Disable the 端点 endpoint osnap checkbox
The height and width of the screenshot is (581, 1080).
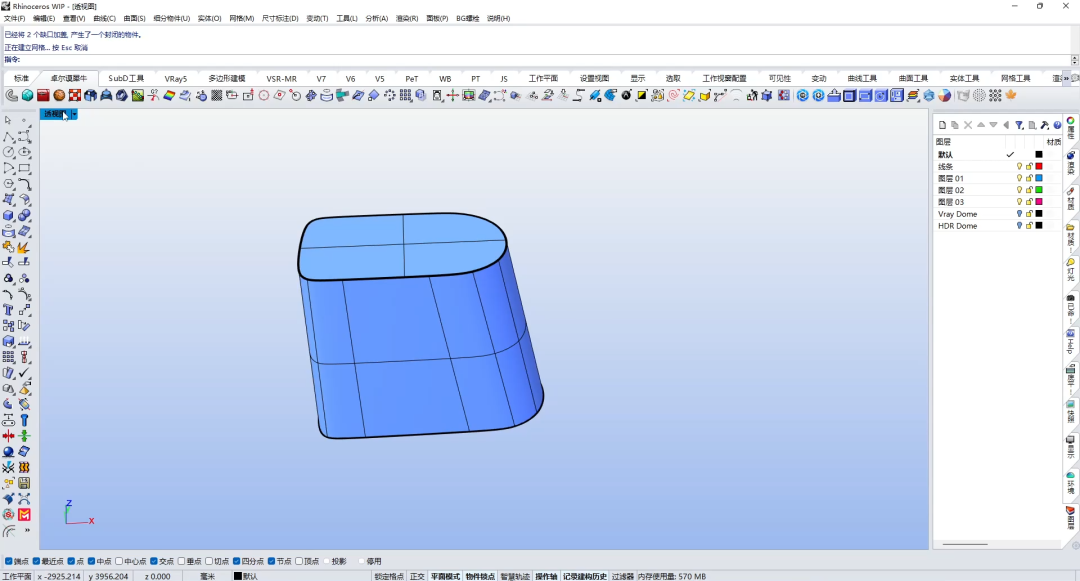click(x=8, y=561)
